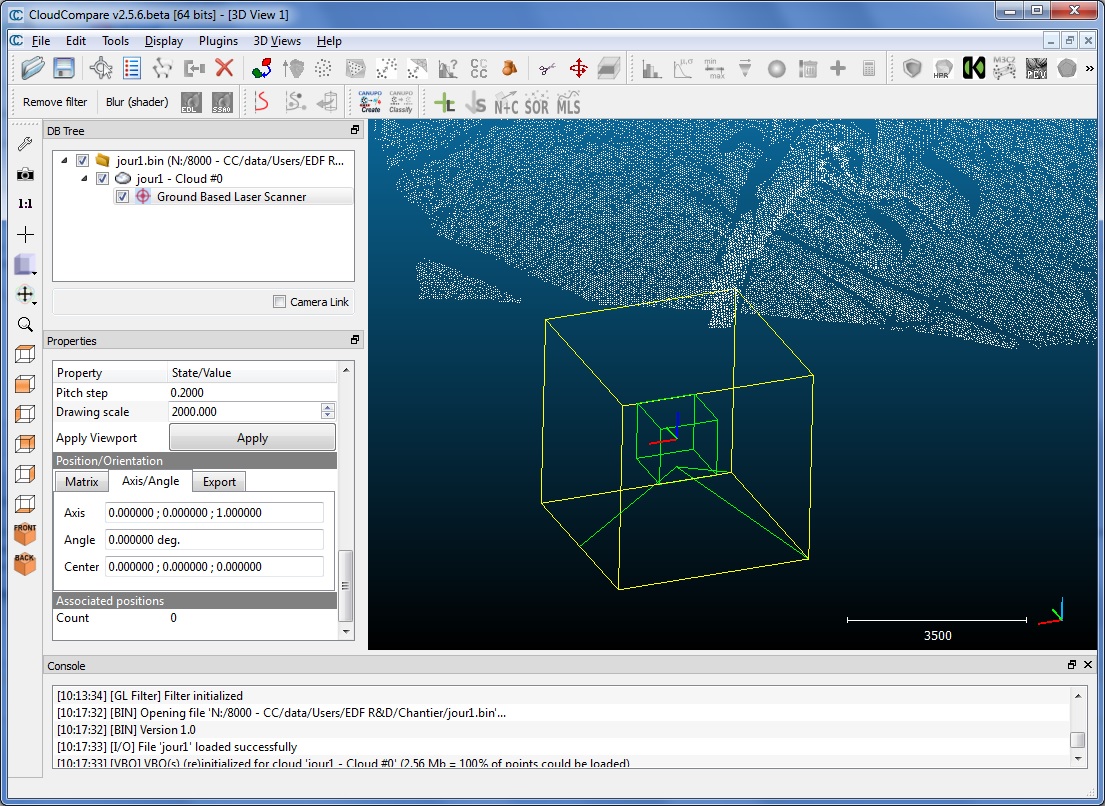This screenshot has height=806, width=1105.
Task: Click the MLS smoothing icon
Action: 568,103
